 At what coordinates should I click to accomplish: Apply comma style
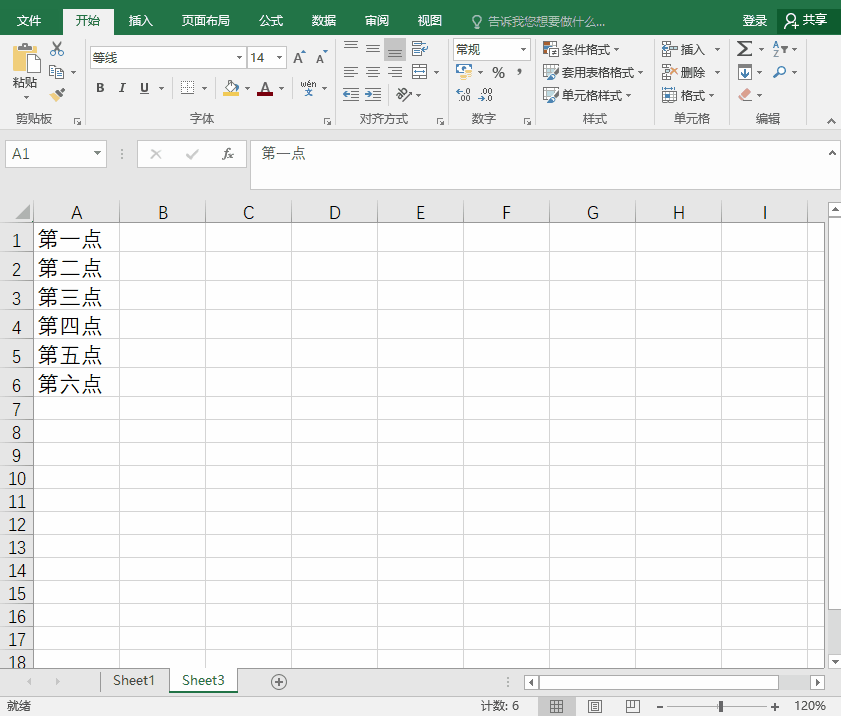pyautogui.click(x=519, y=72)
